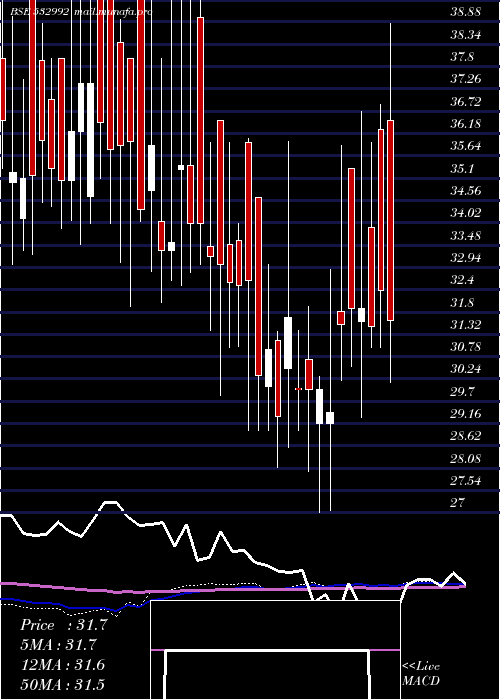Screen dimensions: 500x700
Task: Click the 31.8 price axis label
Action: [462, 302]
